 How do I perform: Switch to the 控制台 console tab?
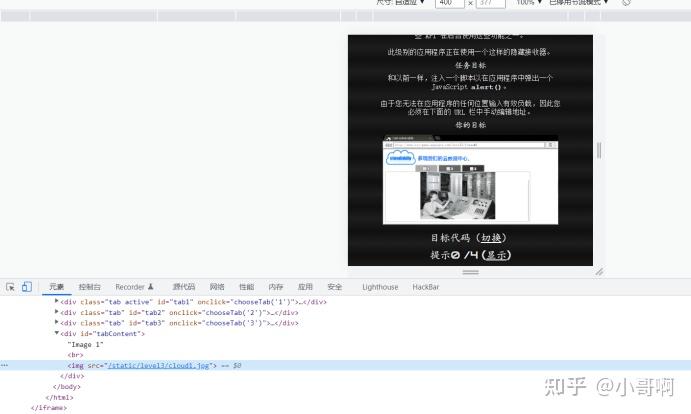tap(89, 287)
